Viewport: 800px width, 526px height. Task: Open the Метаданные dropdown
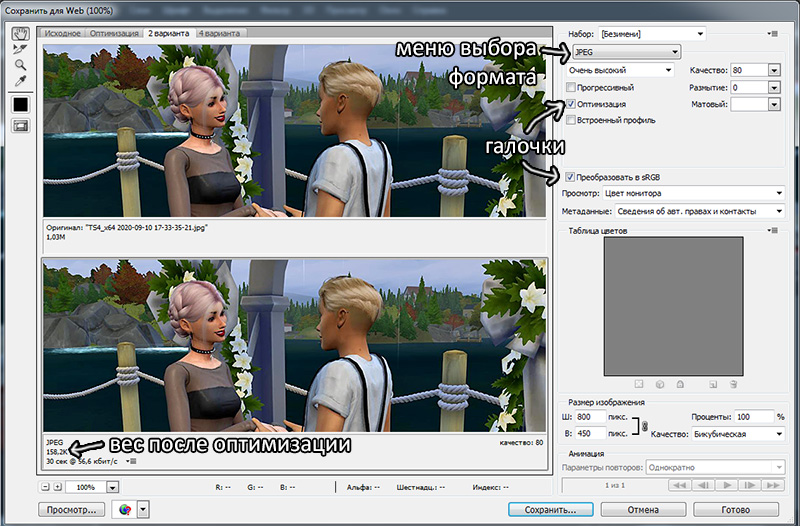pos(699,211)
